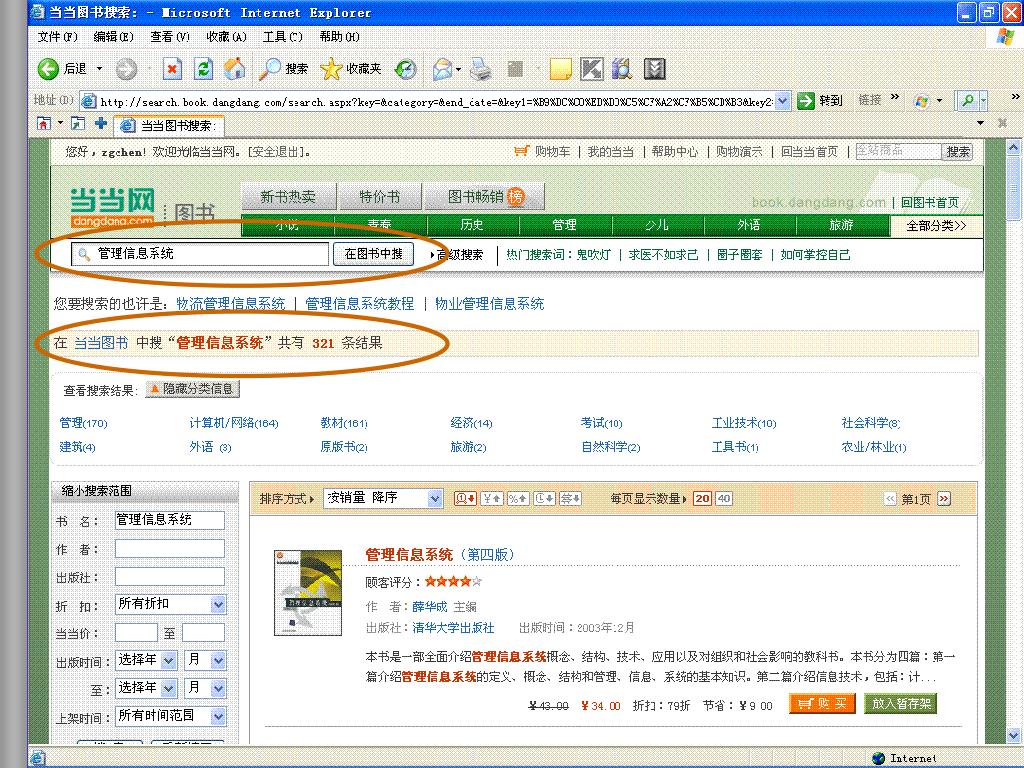The width and height of the screenshot is (1024, 768).
Task: Open the first 出版时间 选择年 dropdown
Action: 146,660
